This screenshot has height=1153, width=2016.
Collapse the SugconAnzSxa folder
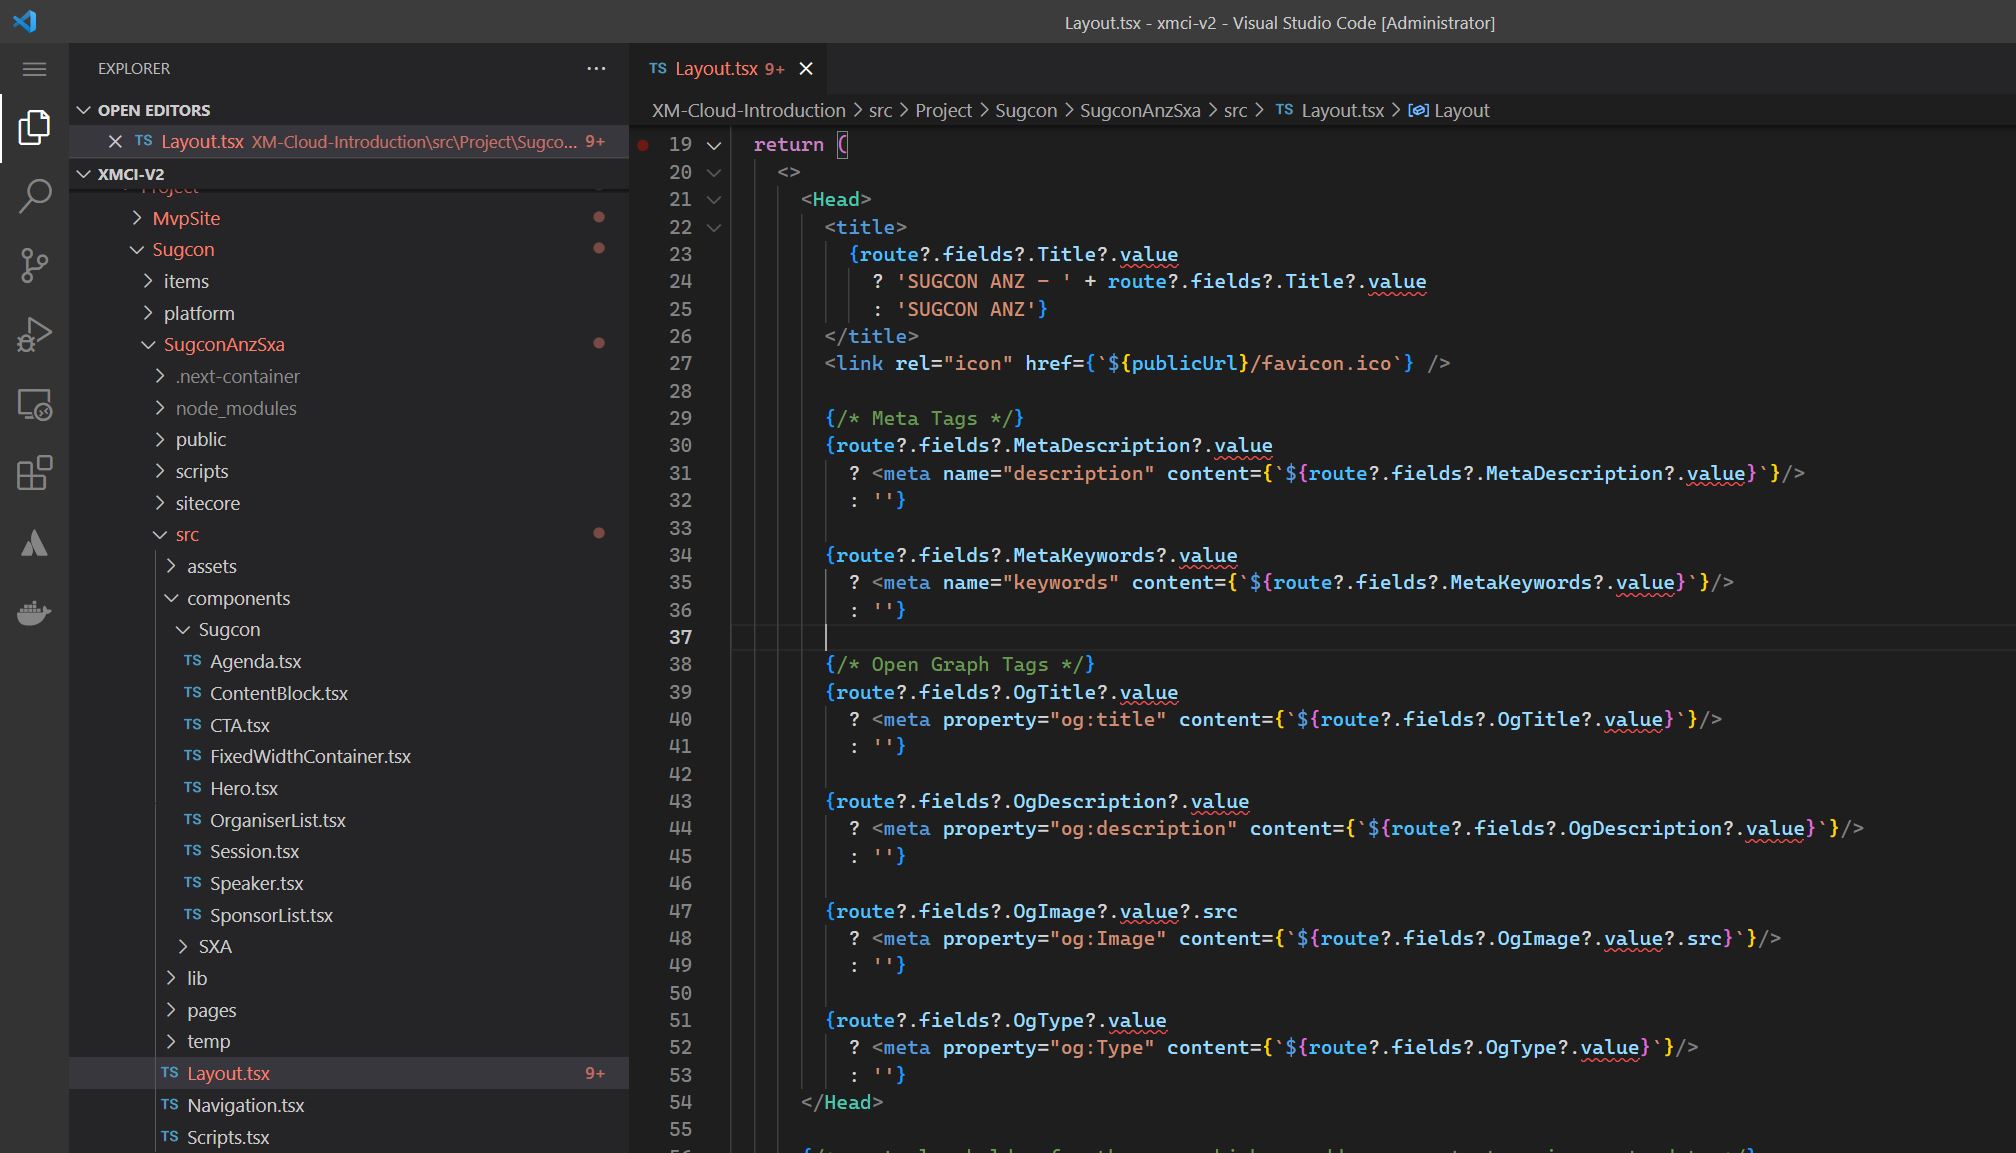pyautogui.click(x=149, y=345)
